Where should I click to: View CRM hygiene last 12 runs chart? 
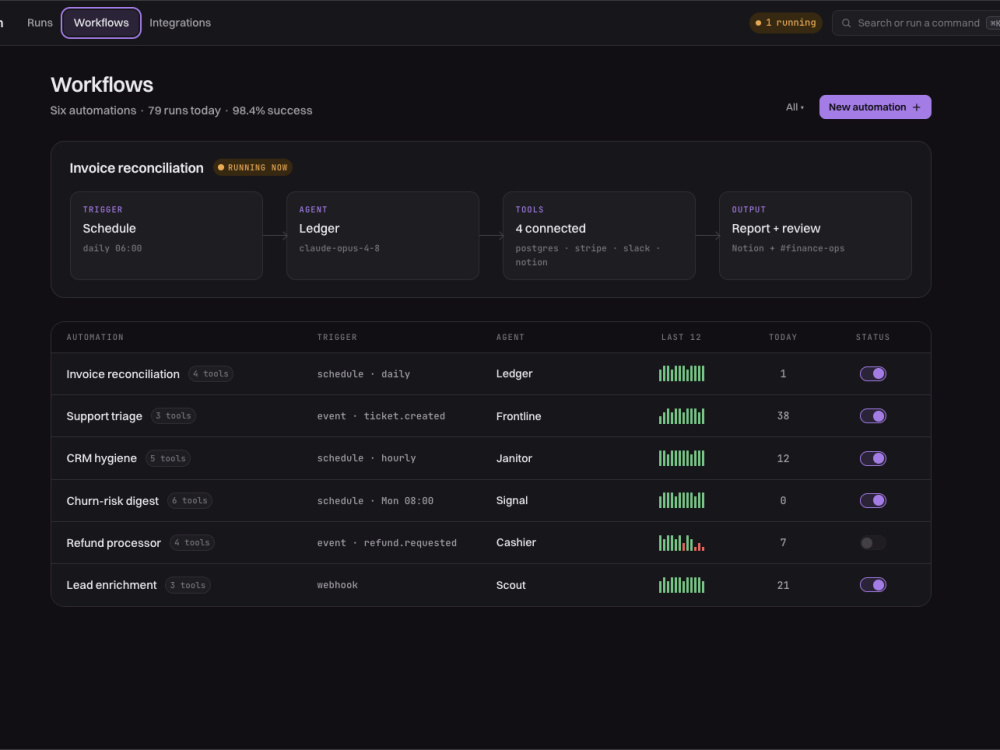[x=682, y=458]
